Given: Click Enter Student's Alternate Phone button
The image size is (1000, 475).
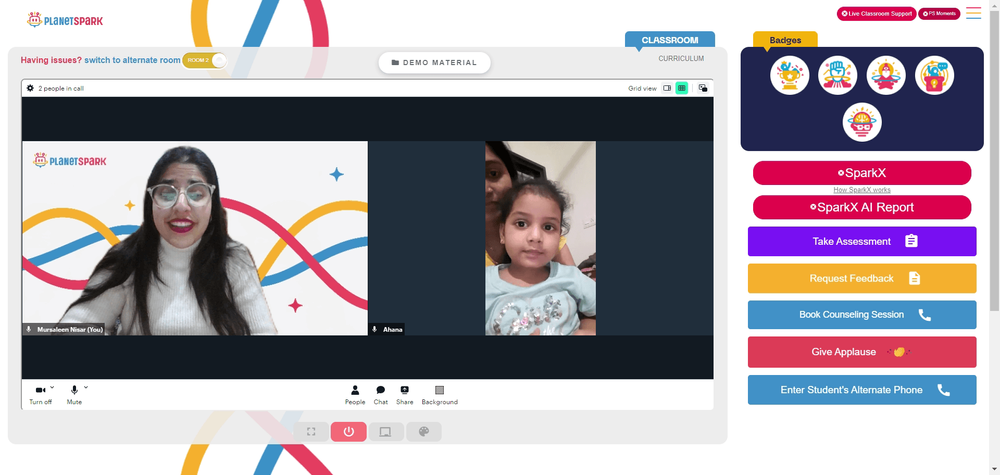Looking at the screenshot, I should (x=862, y=390).
